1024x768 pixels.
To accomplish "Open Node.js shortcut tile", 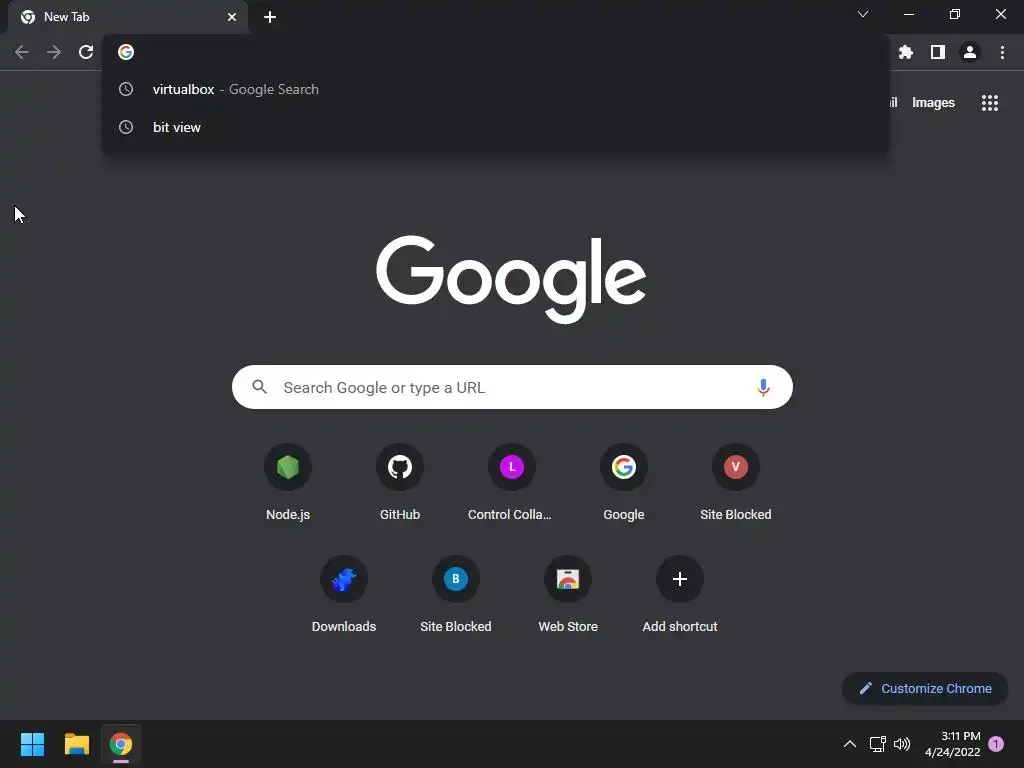I will click(288, 482).
